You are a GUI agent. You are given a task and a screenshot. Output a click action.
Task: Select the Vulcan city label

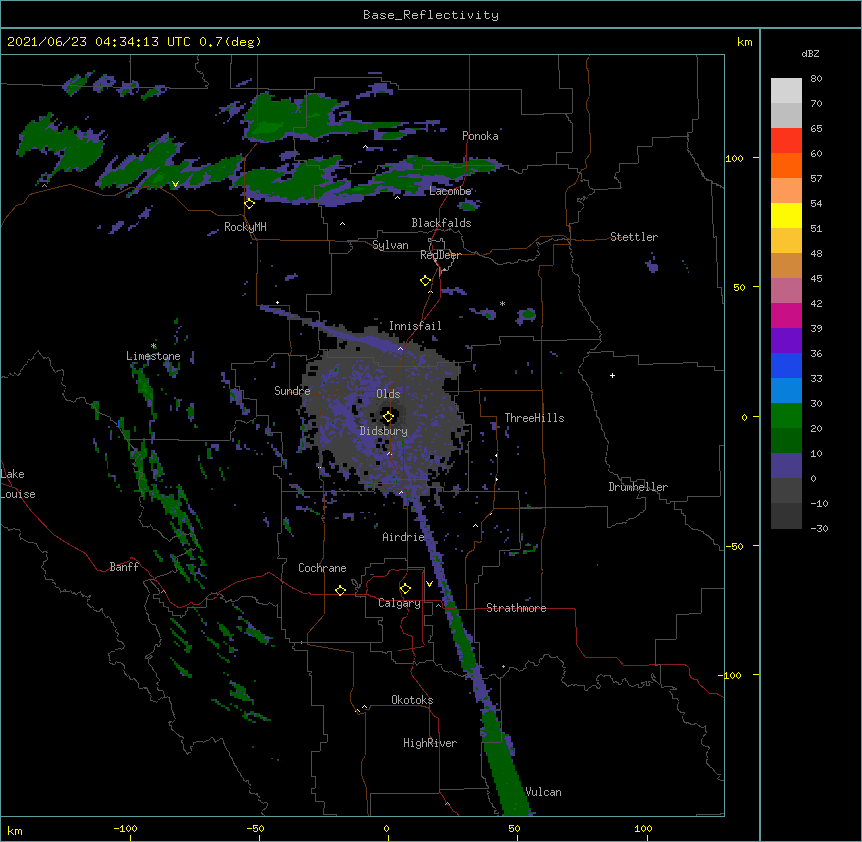click(543, 792)
